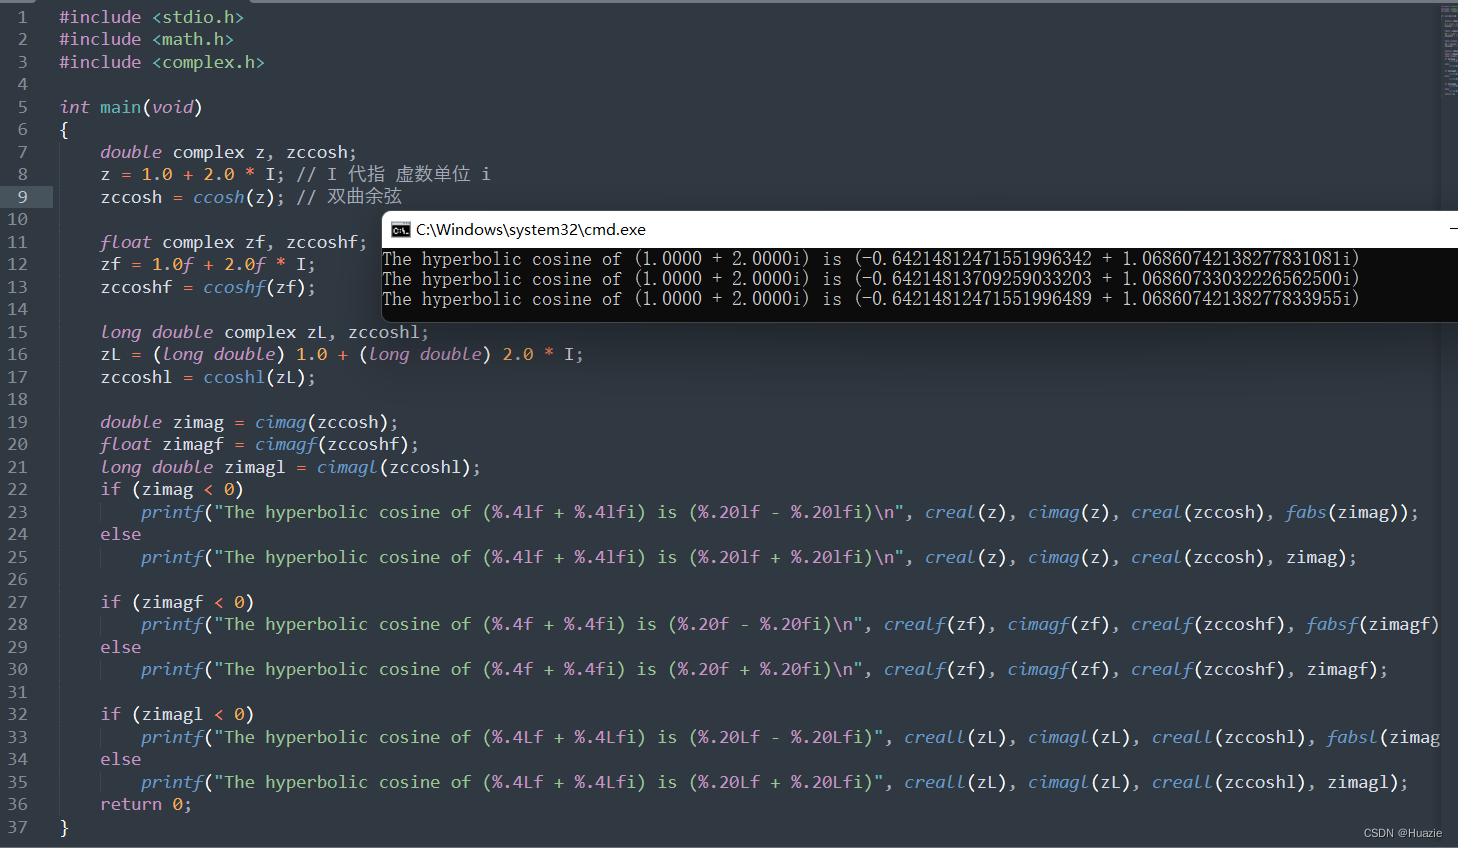The width and height of the screenshot is (1458, 848).
Task: Click the else keyword on line 34
Action: (x=120, y=759)
